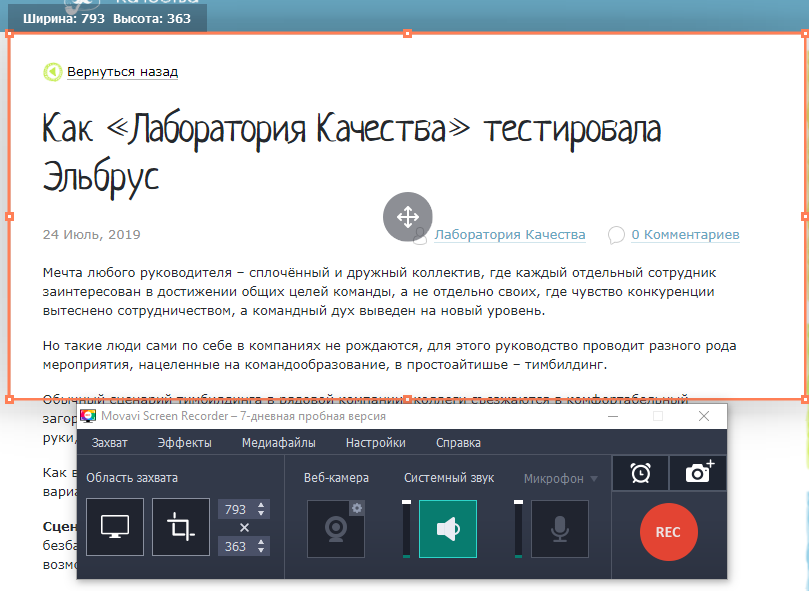The height and width of the screenshot is (591, 809).
Task: Open the Медиафайлы menu
Action: [279, 443]
